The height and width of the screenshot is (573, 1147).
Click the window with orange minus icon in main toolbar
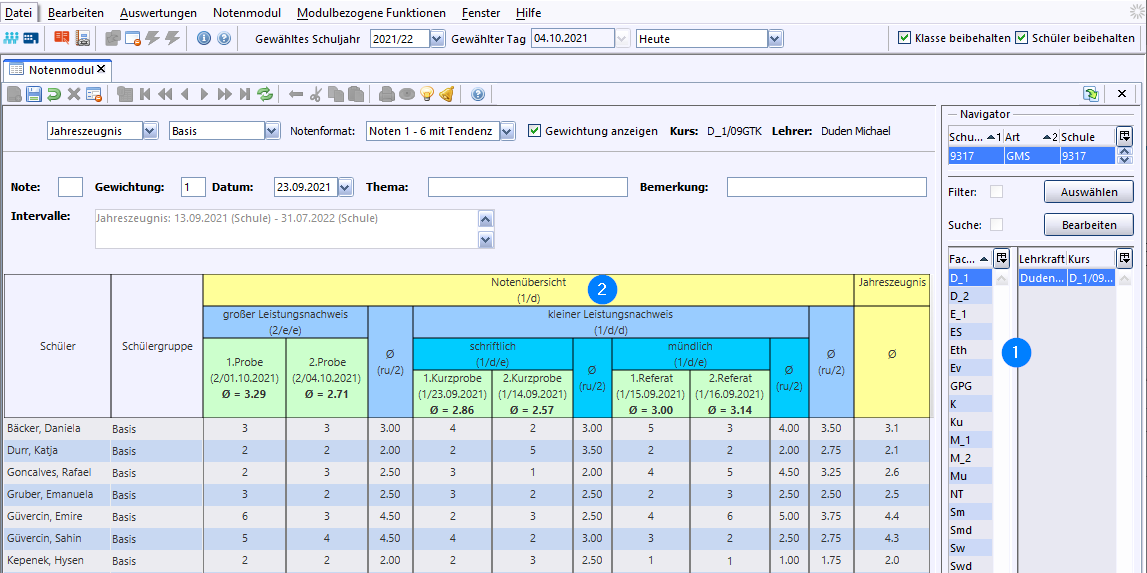(x=133, y=38)
